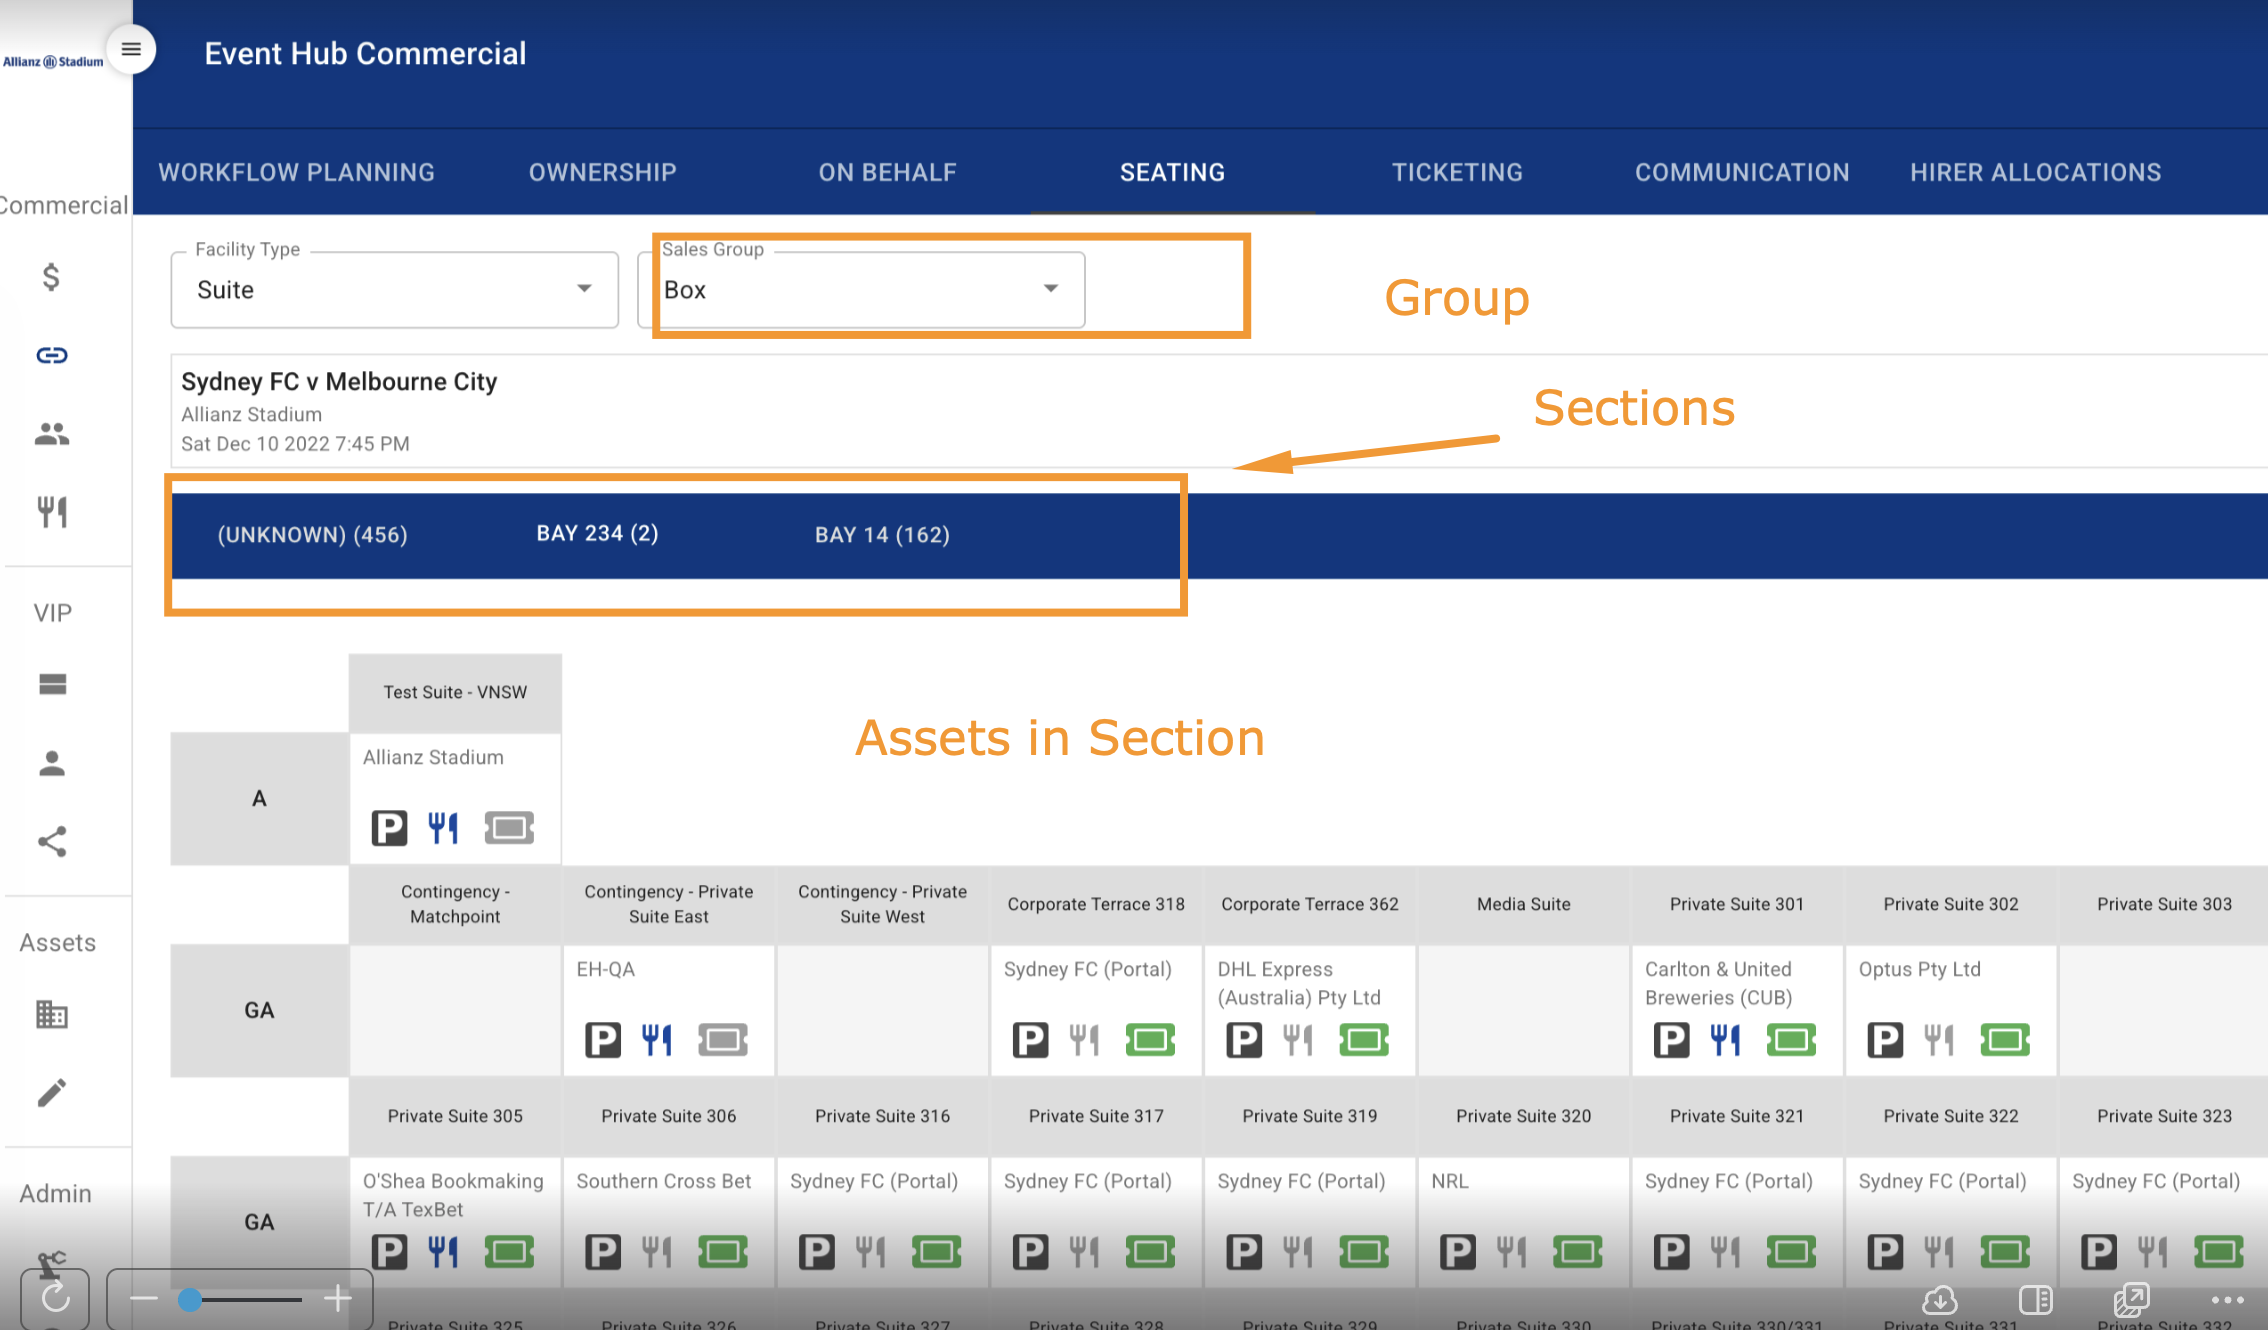2268x1330 pixels.
Task: Open the dollar sign Commercial sidebar icon
Action: (x=52, y=276)
